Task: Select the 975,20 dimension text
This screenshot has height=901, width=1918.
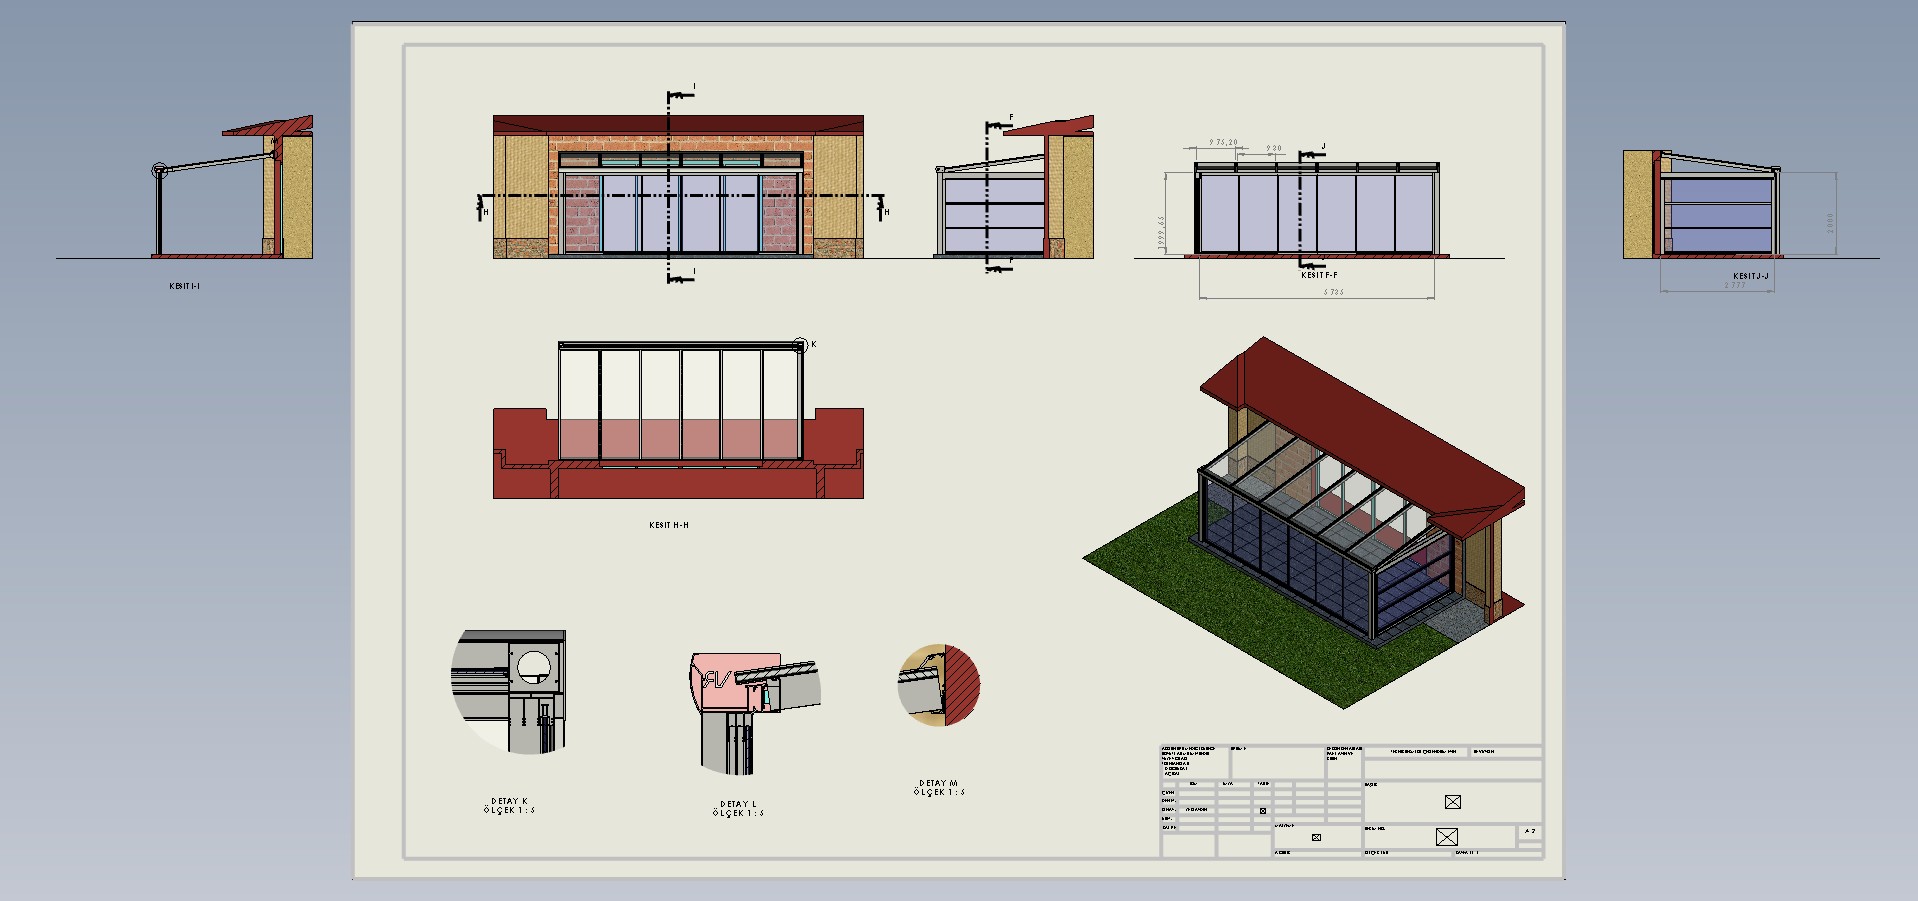Action: [x=1223, y=143]
